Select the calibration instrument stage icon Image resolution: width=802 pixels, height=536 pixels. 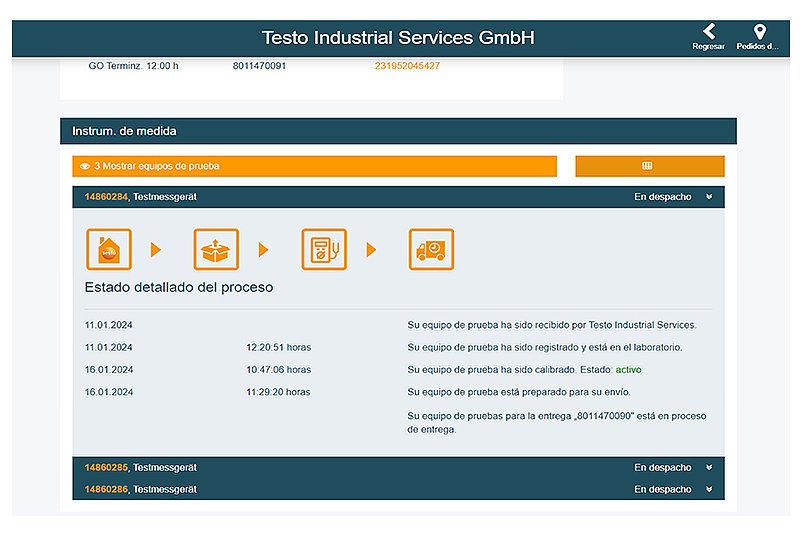coord(324,249)
